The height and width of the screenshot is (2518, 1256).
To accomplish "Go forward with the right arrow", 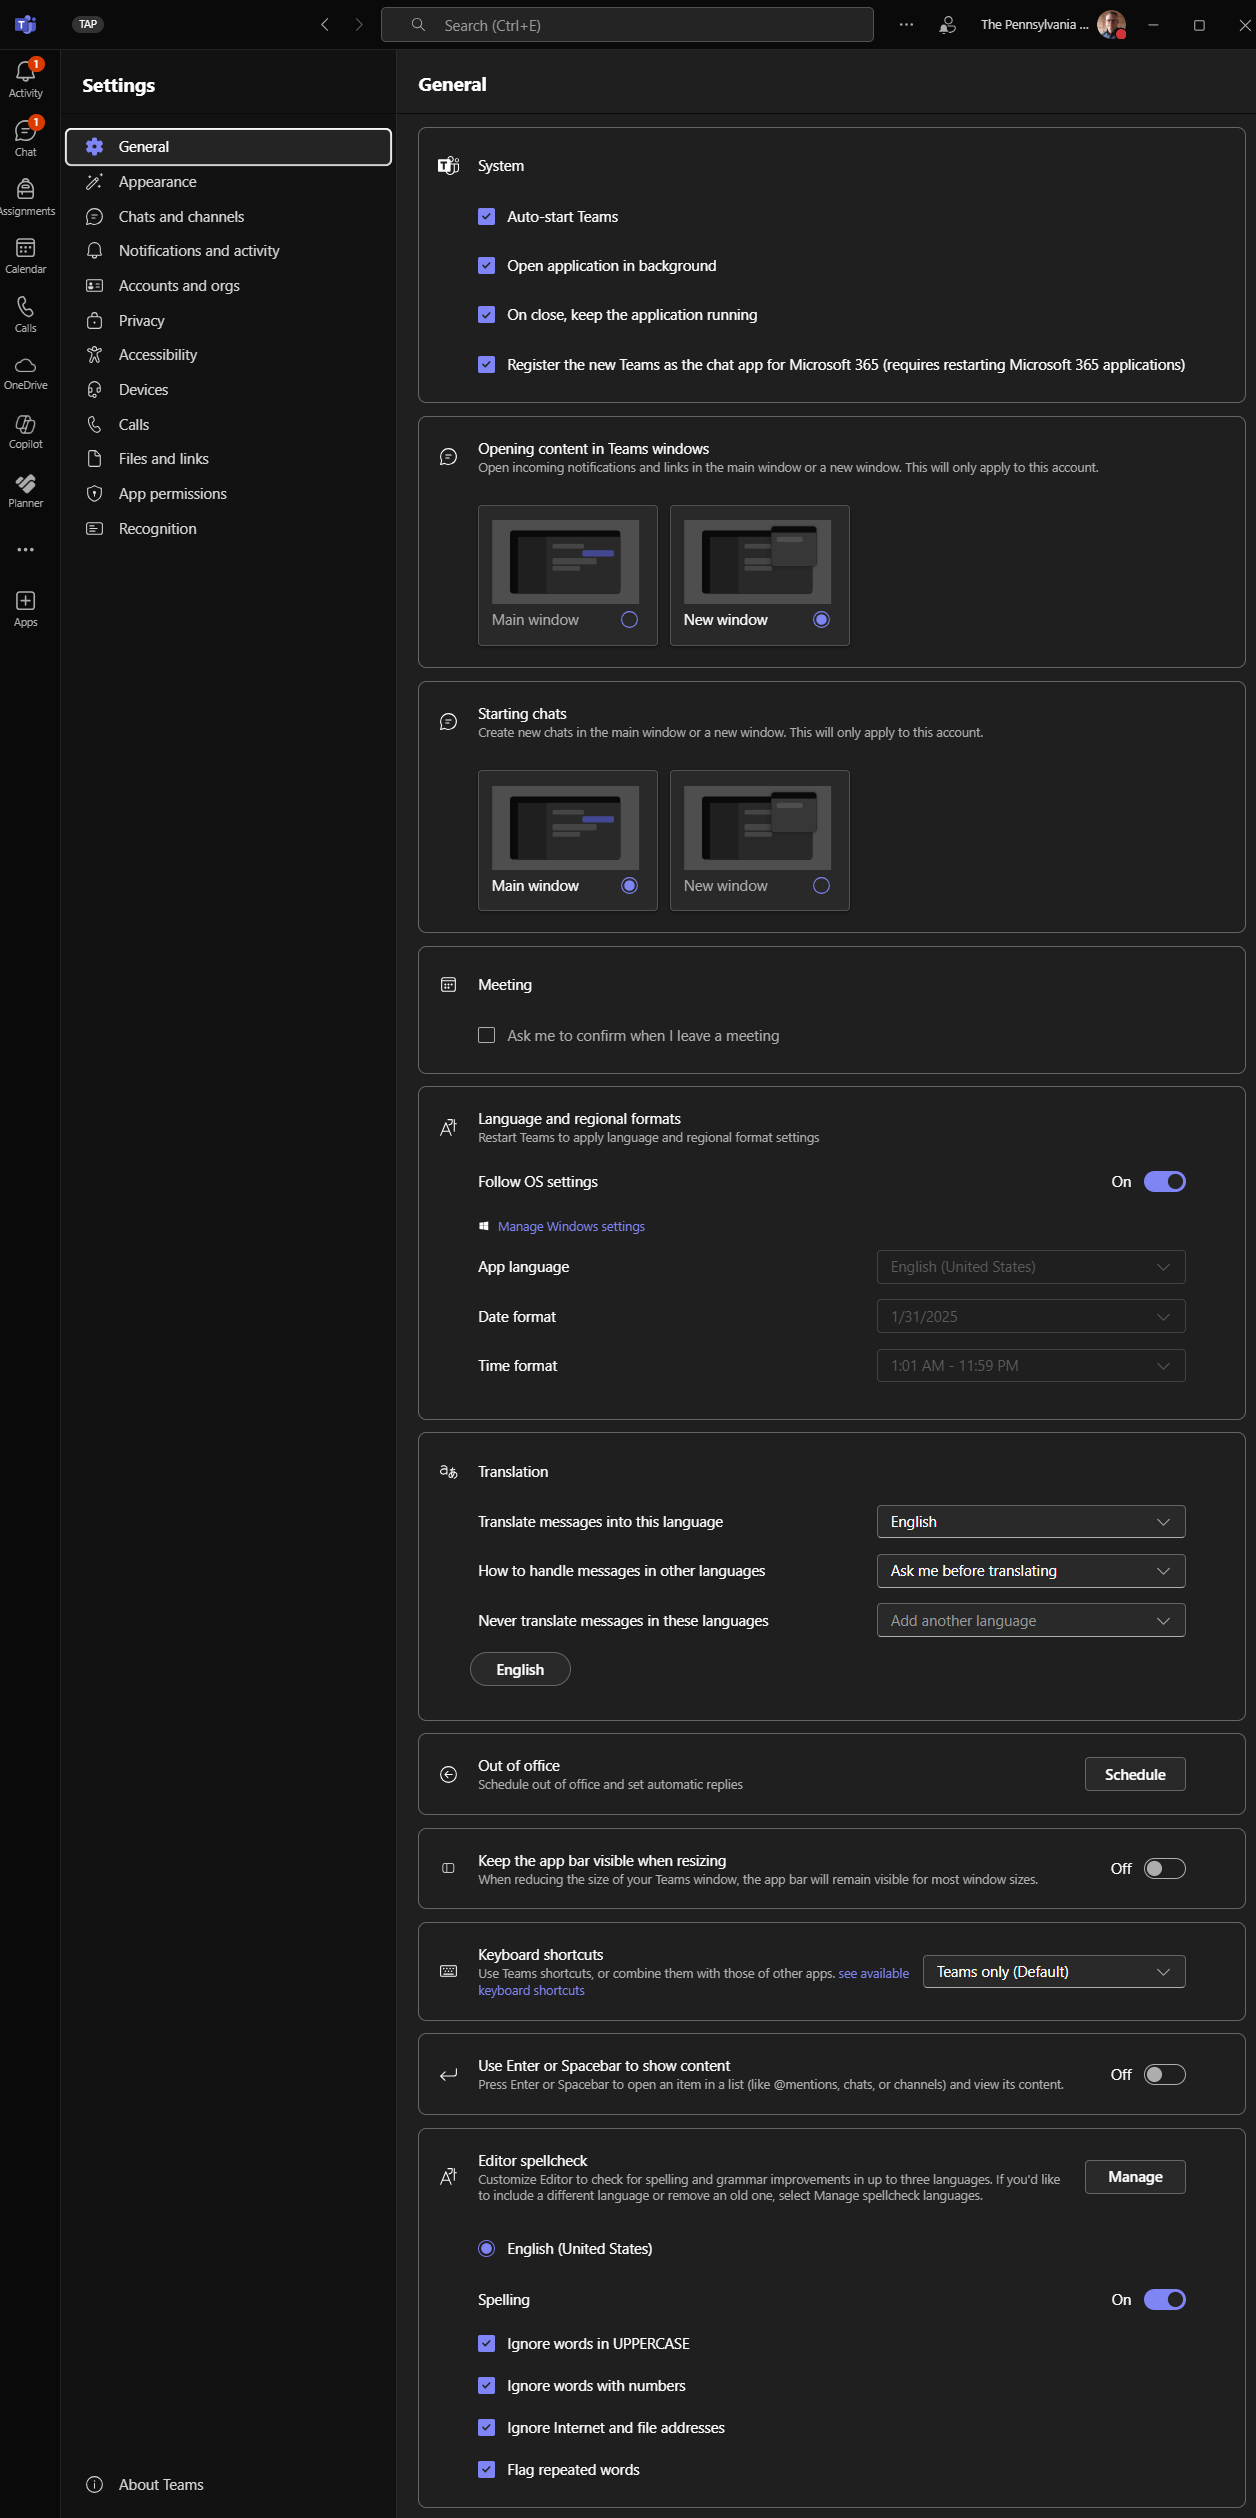I will pyautogui.click(x=359, y=25).
